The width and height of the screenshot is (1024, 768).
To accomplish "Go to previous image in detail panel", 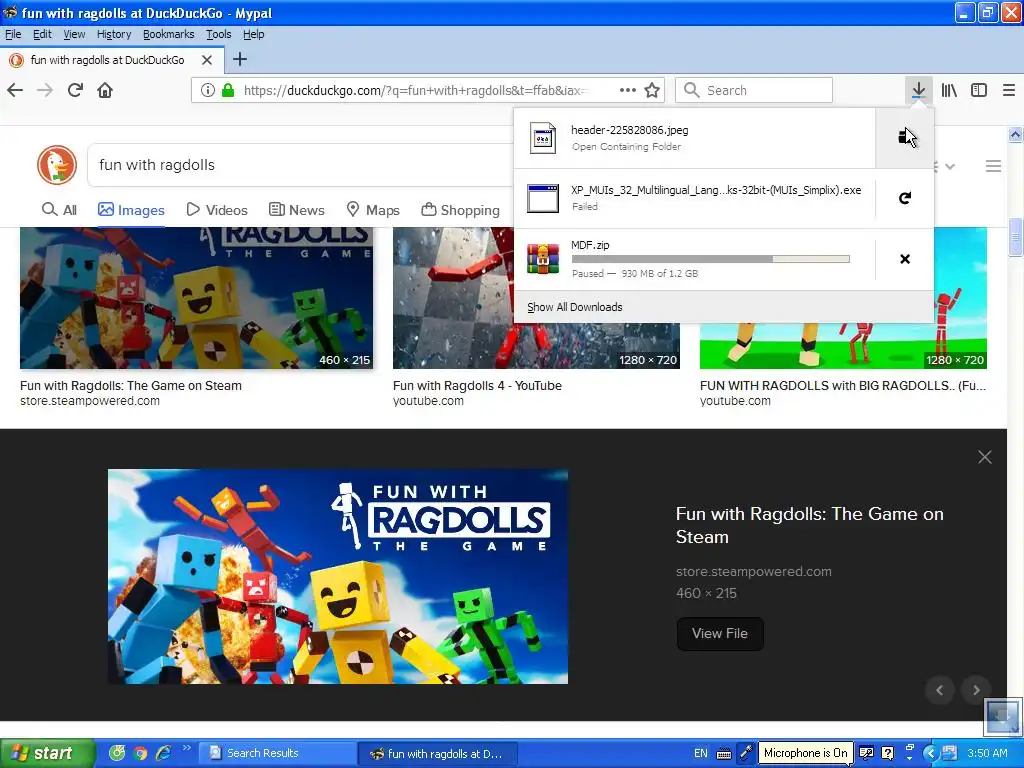I will [940, 690].
